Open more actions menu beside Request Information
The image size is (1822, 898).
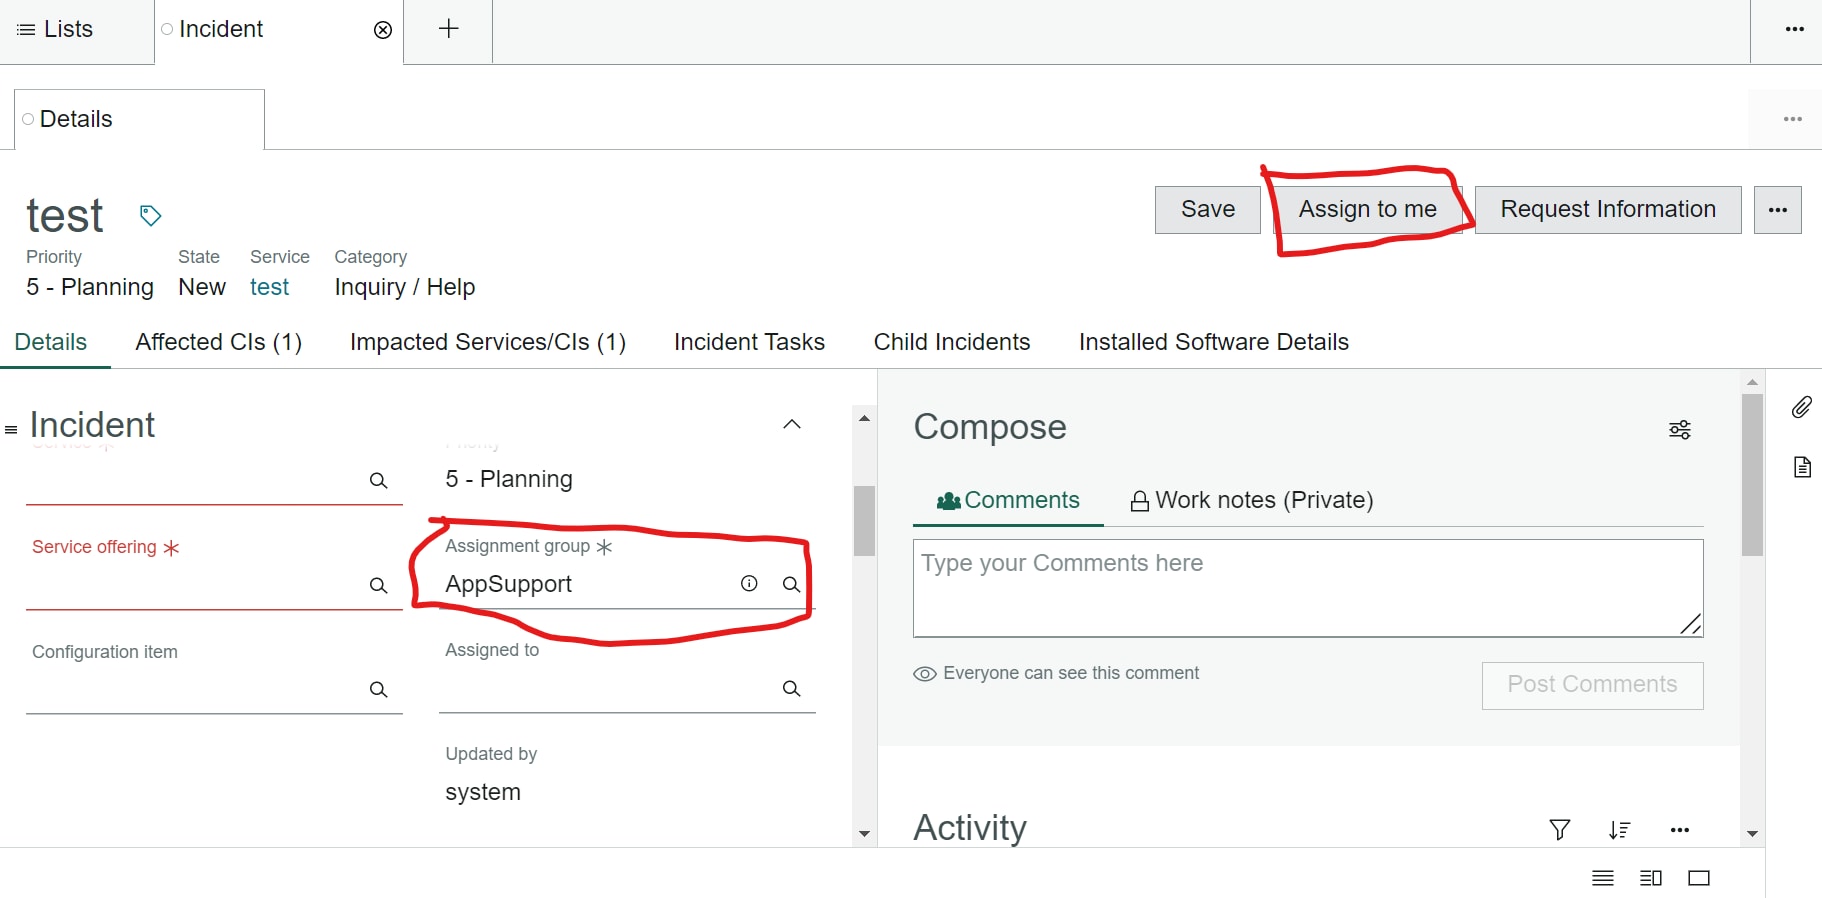click(1777, 210)
